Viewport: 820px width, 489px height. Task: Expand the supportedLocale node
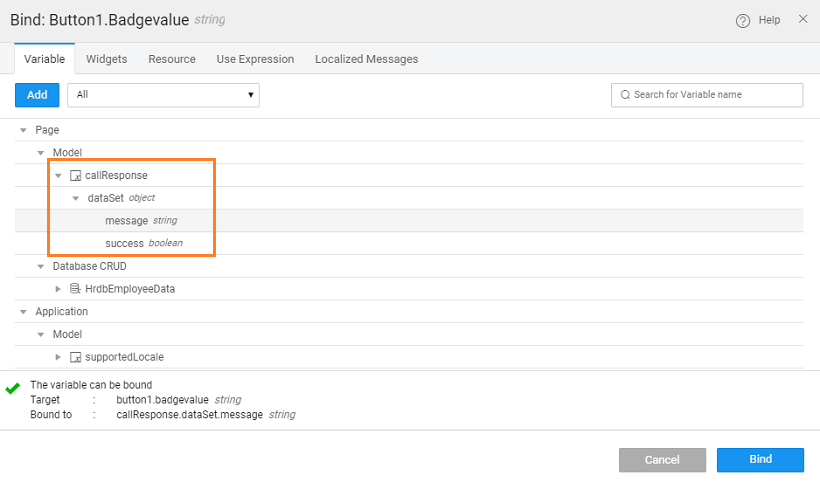[58, 357]
